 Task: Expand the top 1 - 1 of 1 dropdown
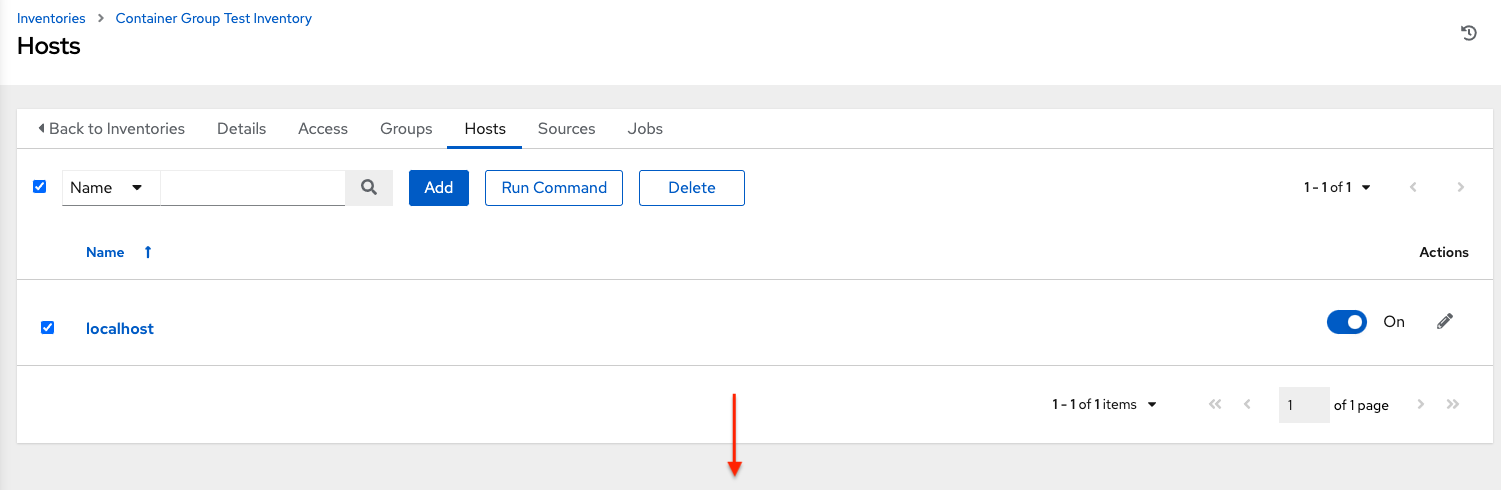[x=1337, y=187]
